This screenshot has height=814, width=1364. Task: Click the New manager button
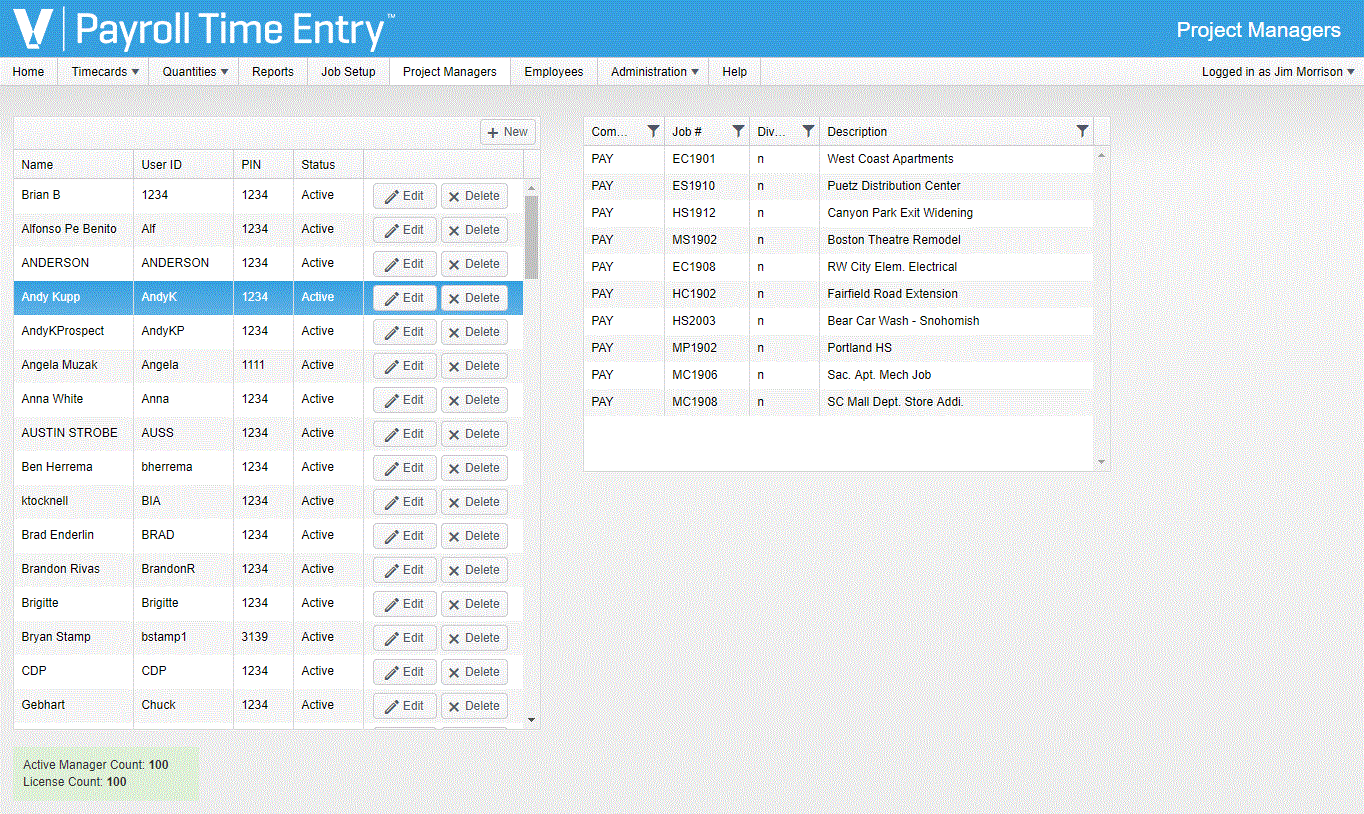508,132
